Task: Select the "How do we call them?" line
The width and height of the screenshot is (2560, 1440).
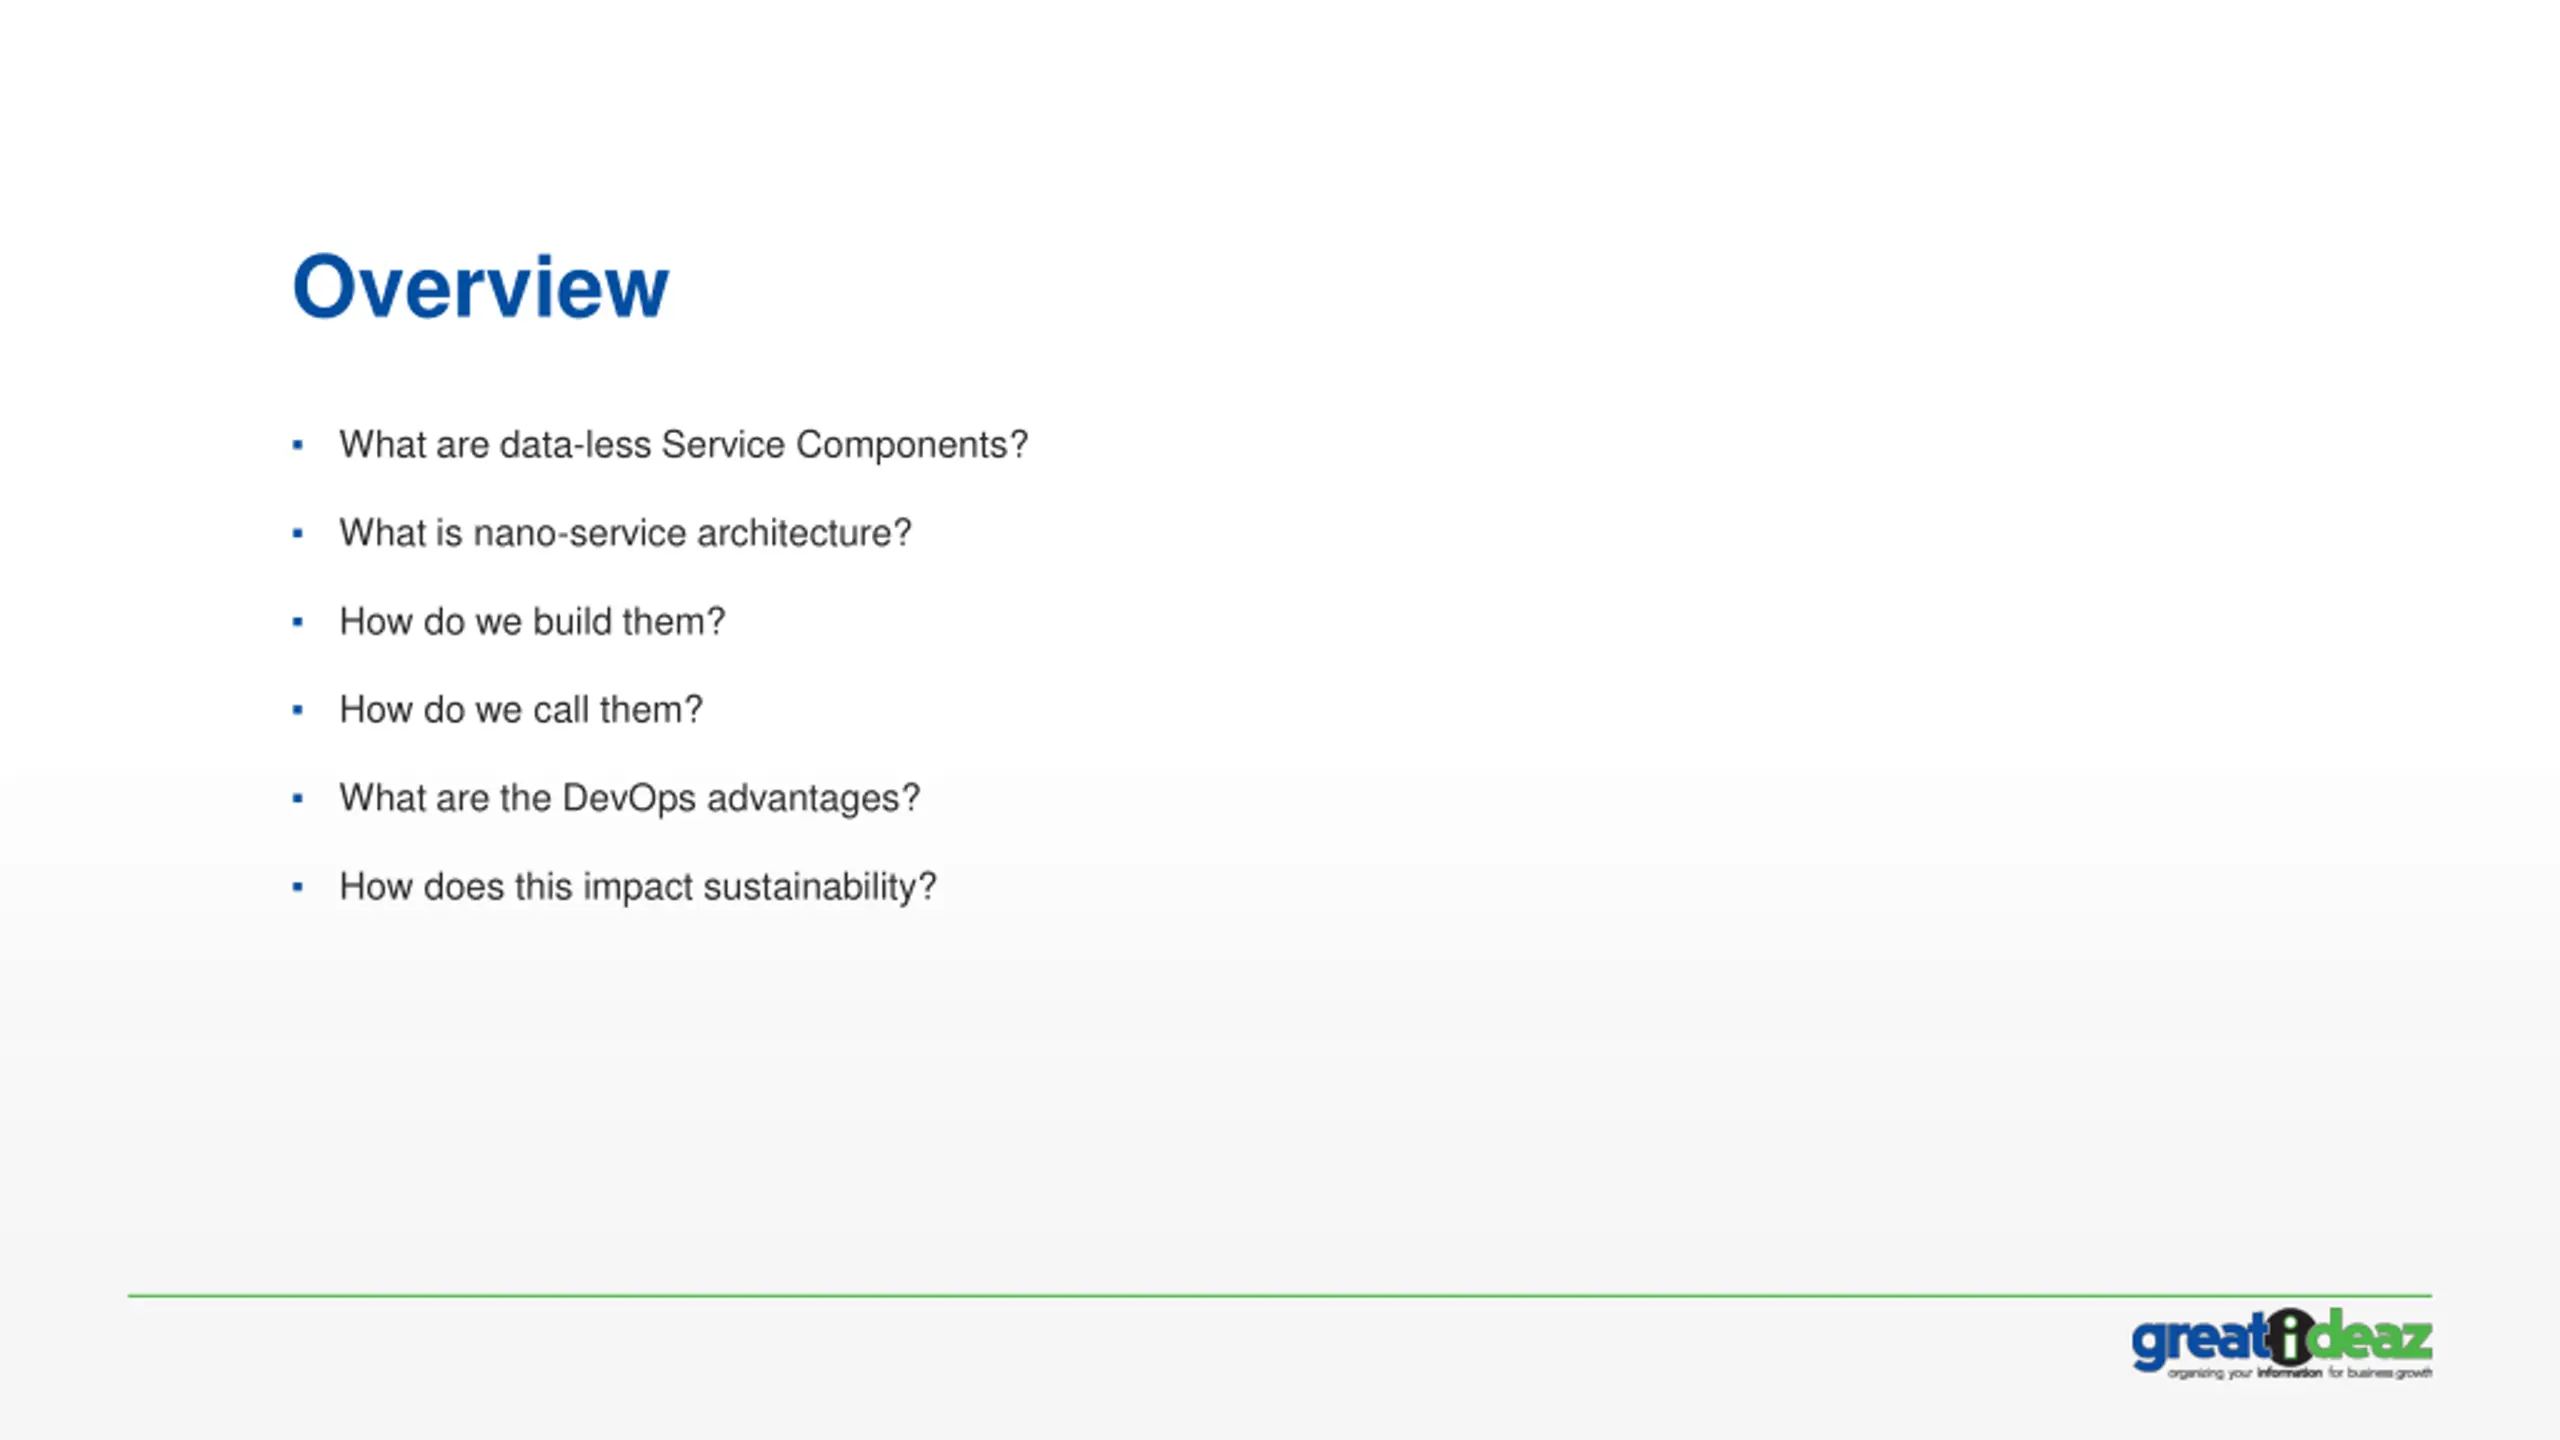Action: (521, 710)
